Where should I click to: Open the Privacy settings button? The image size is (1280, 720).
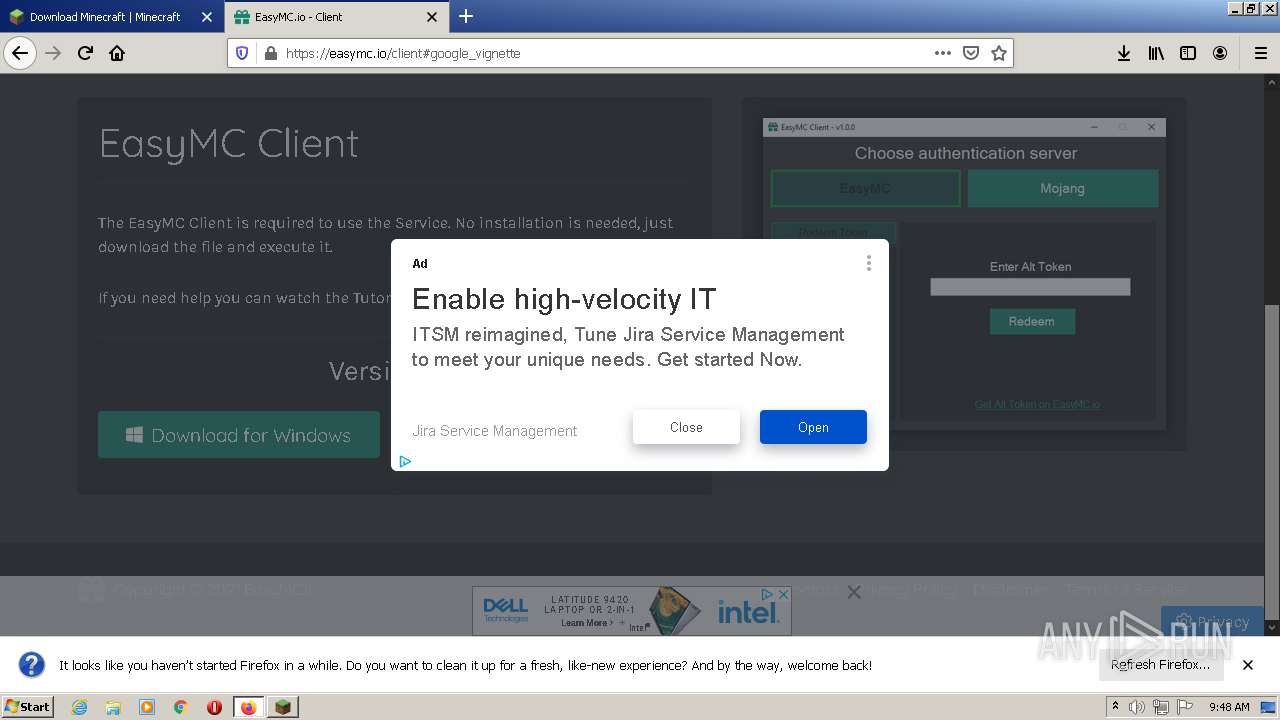(x=1213, y=621)
